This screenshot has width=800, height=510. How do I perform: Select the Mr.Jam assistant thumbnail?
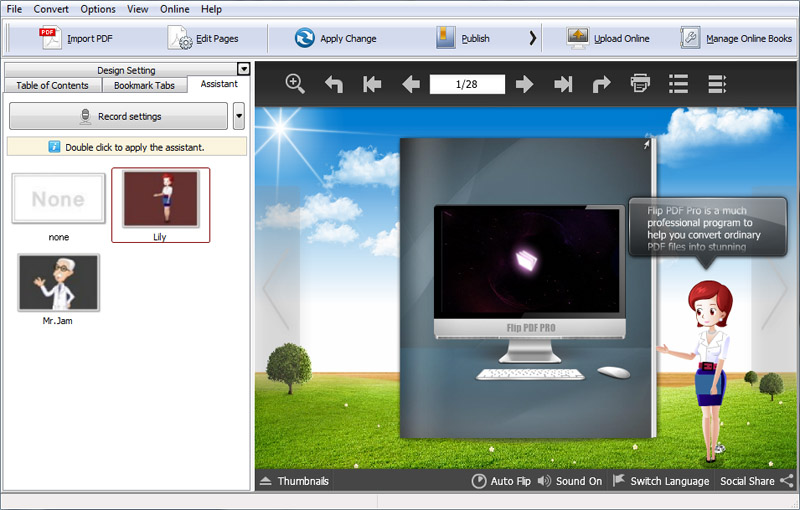(59, 283)
